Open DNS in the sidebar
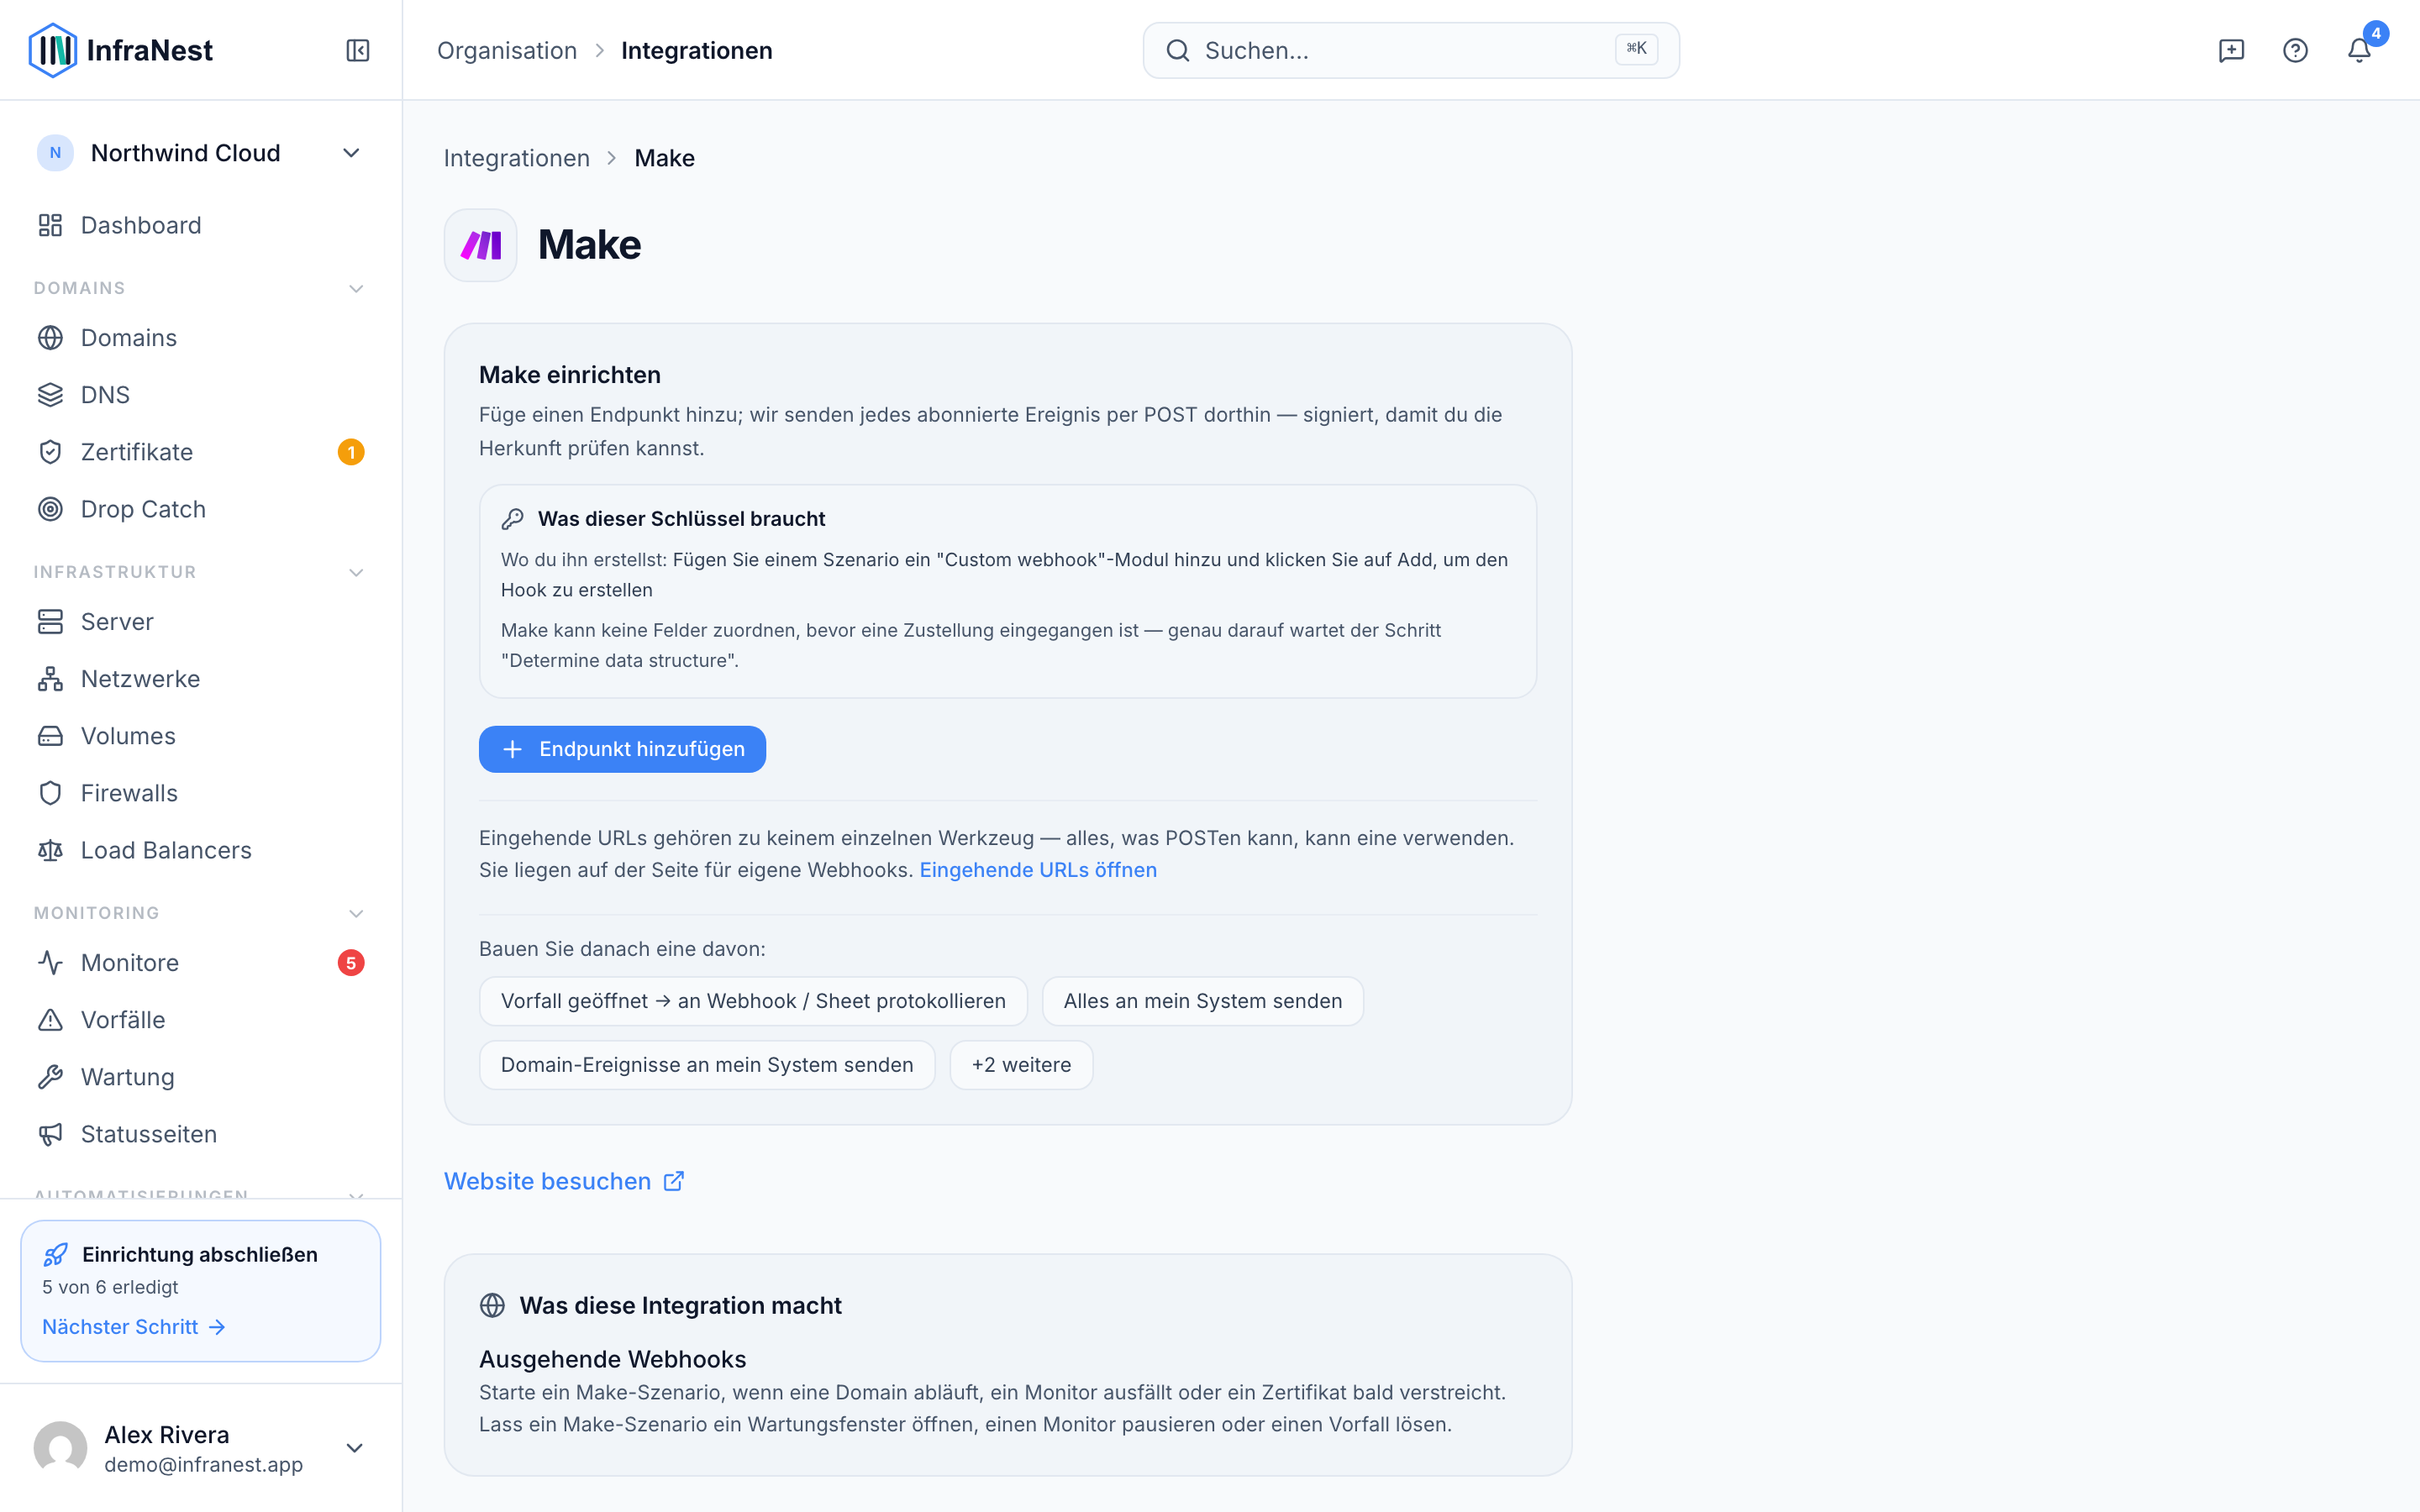The image size is (2420, 1512). (200, 395)
